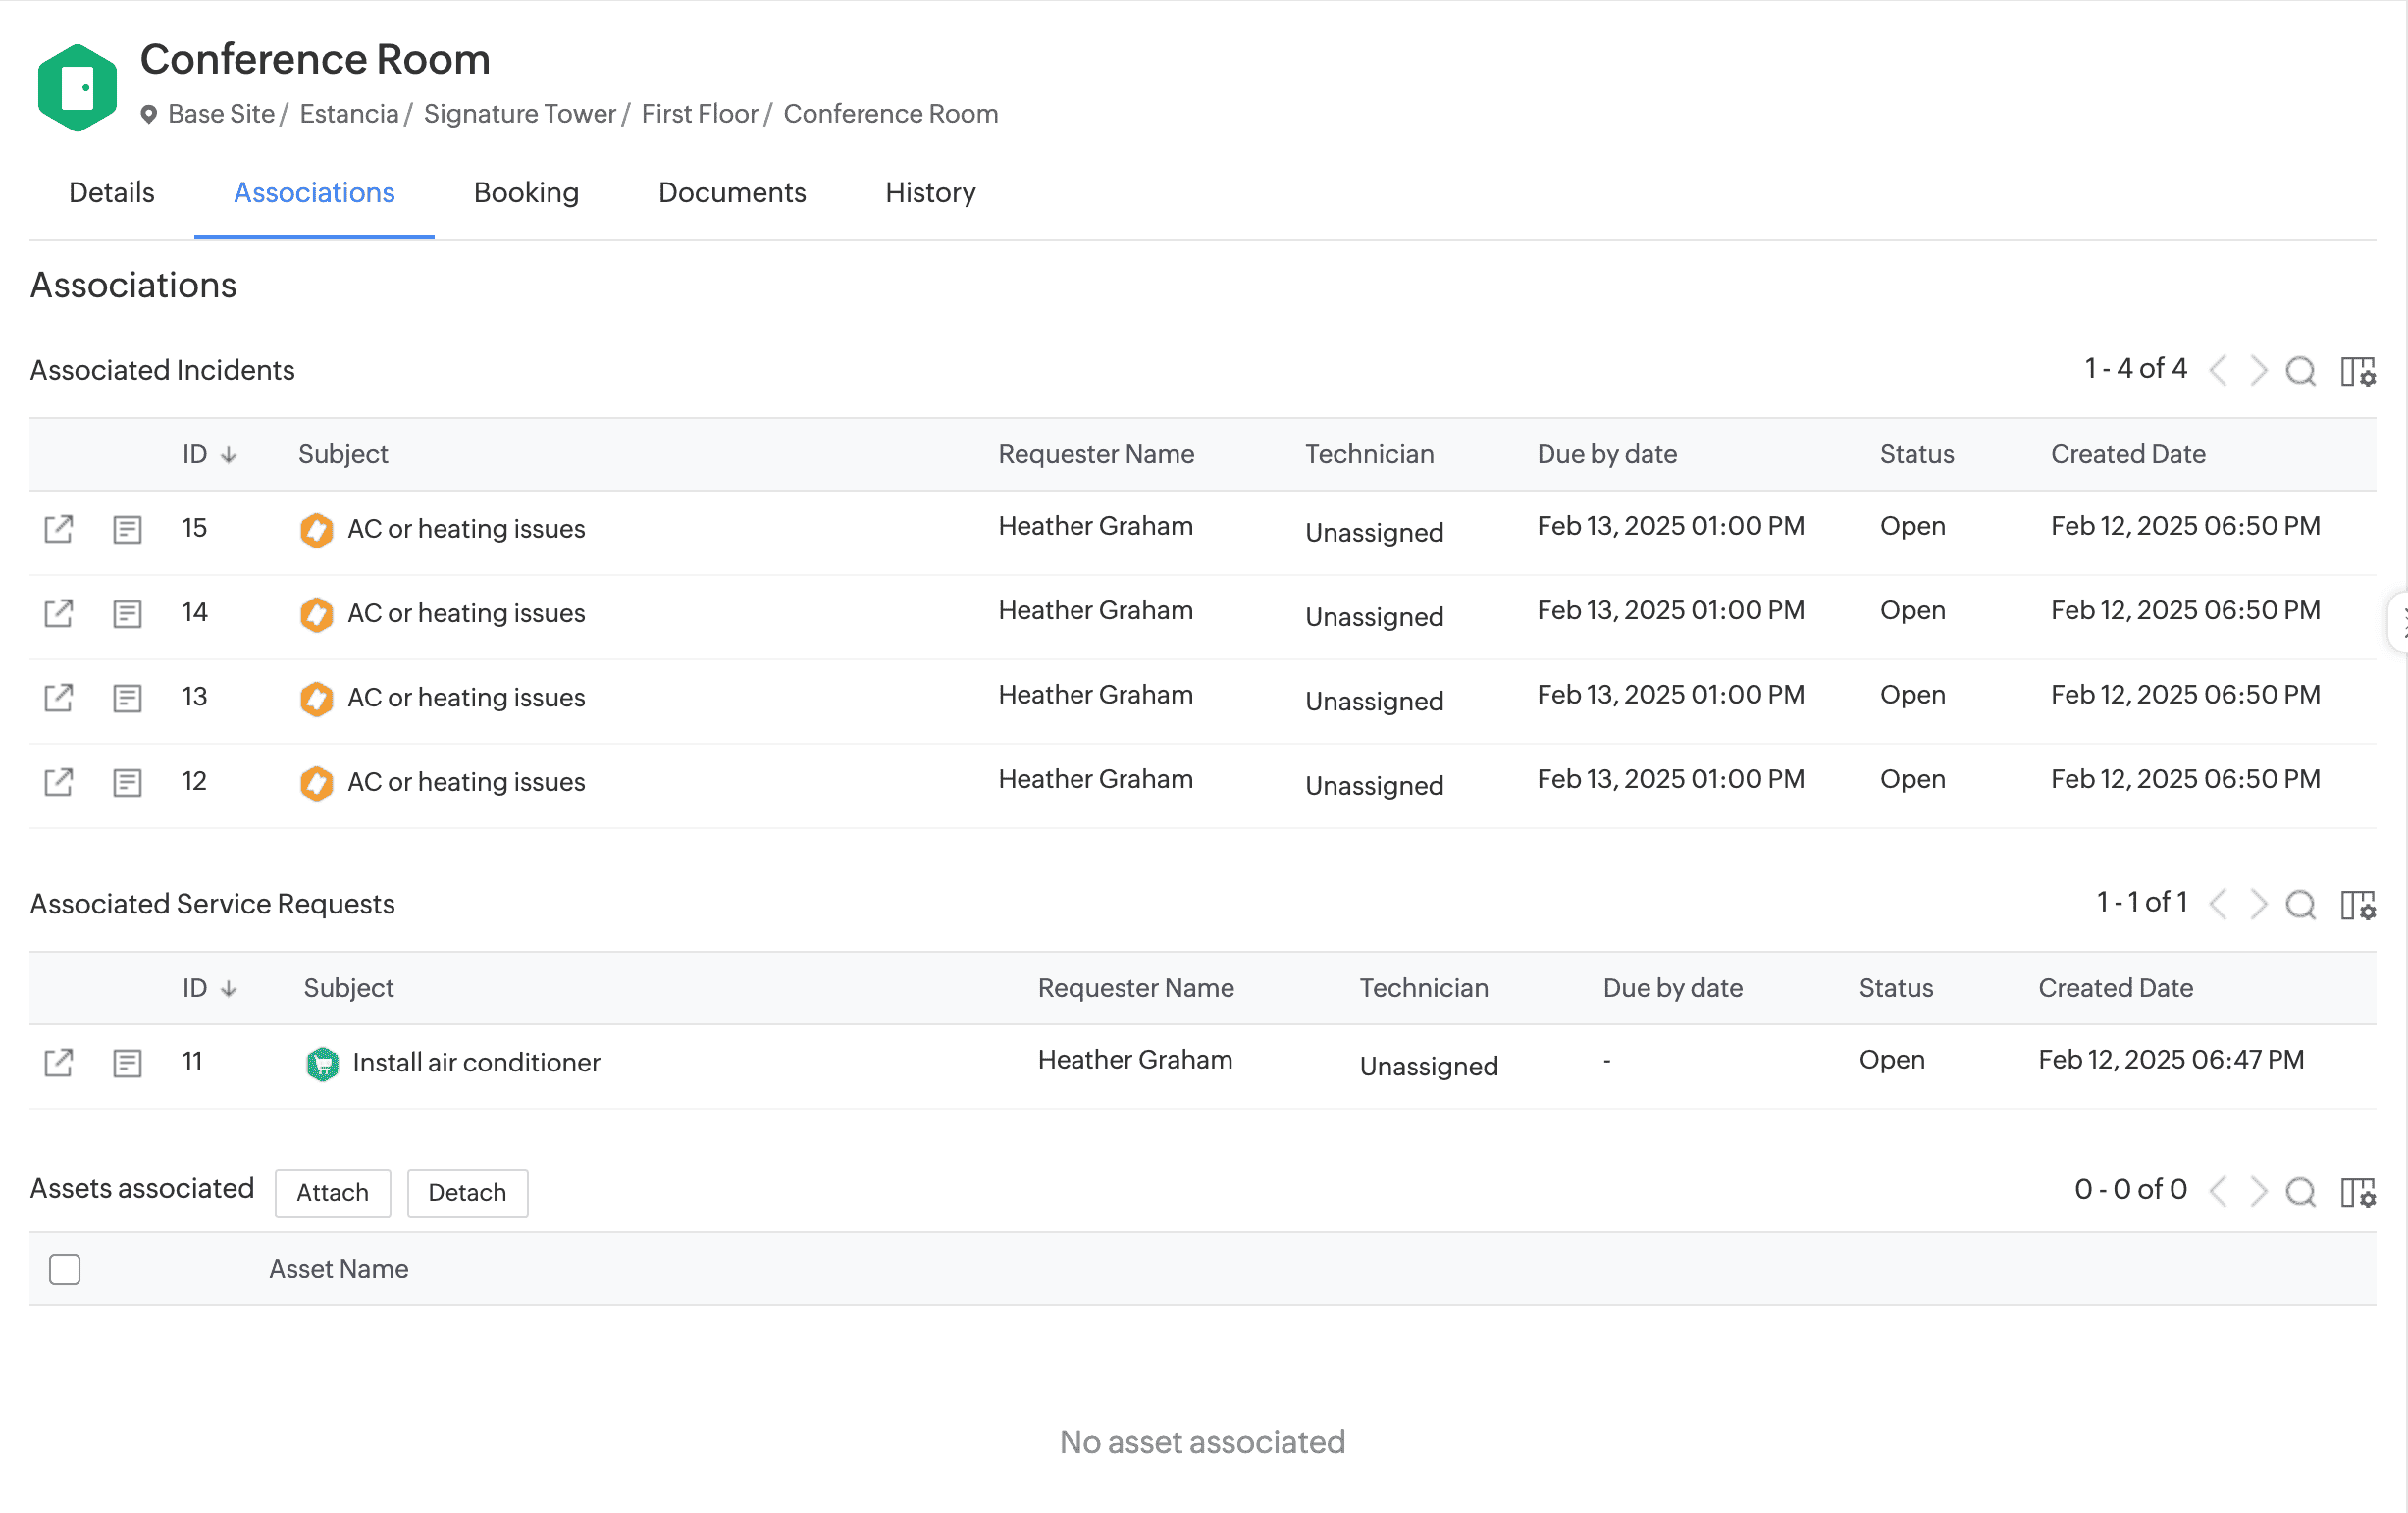This screenshot has height=1513, width=2408.
Task: Sort service requests by ID arrow
Action: pyautogui.click(x=229, y=989)
